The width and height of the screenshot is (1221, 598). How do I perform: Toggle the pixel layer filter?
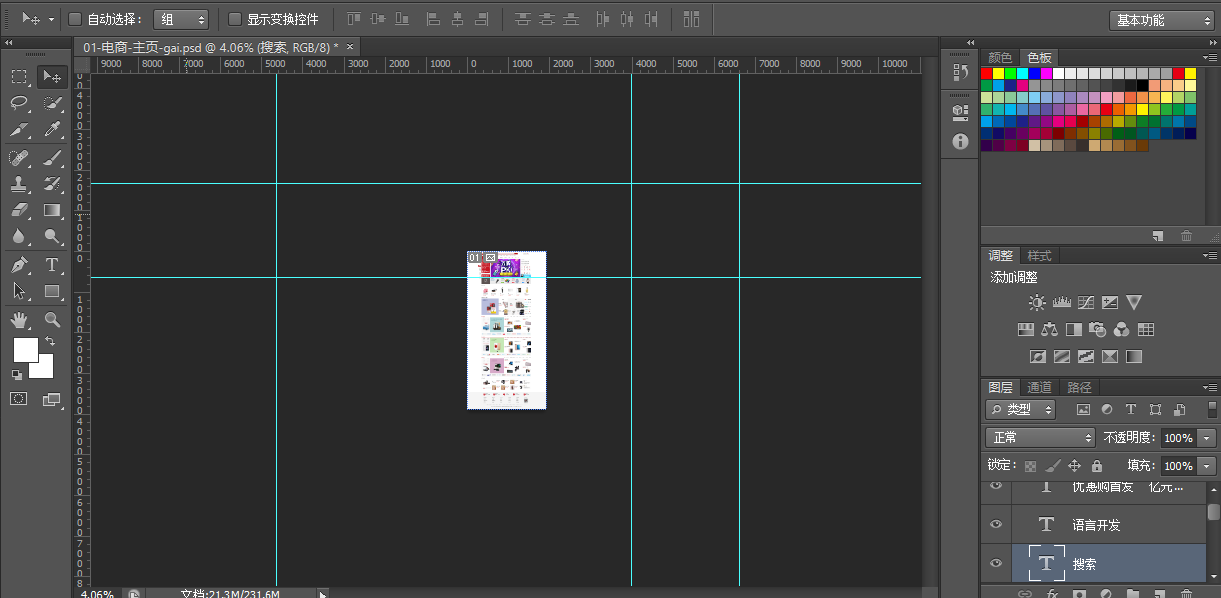(x=1082, y=409)
